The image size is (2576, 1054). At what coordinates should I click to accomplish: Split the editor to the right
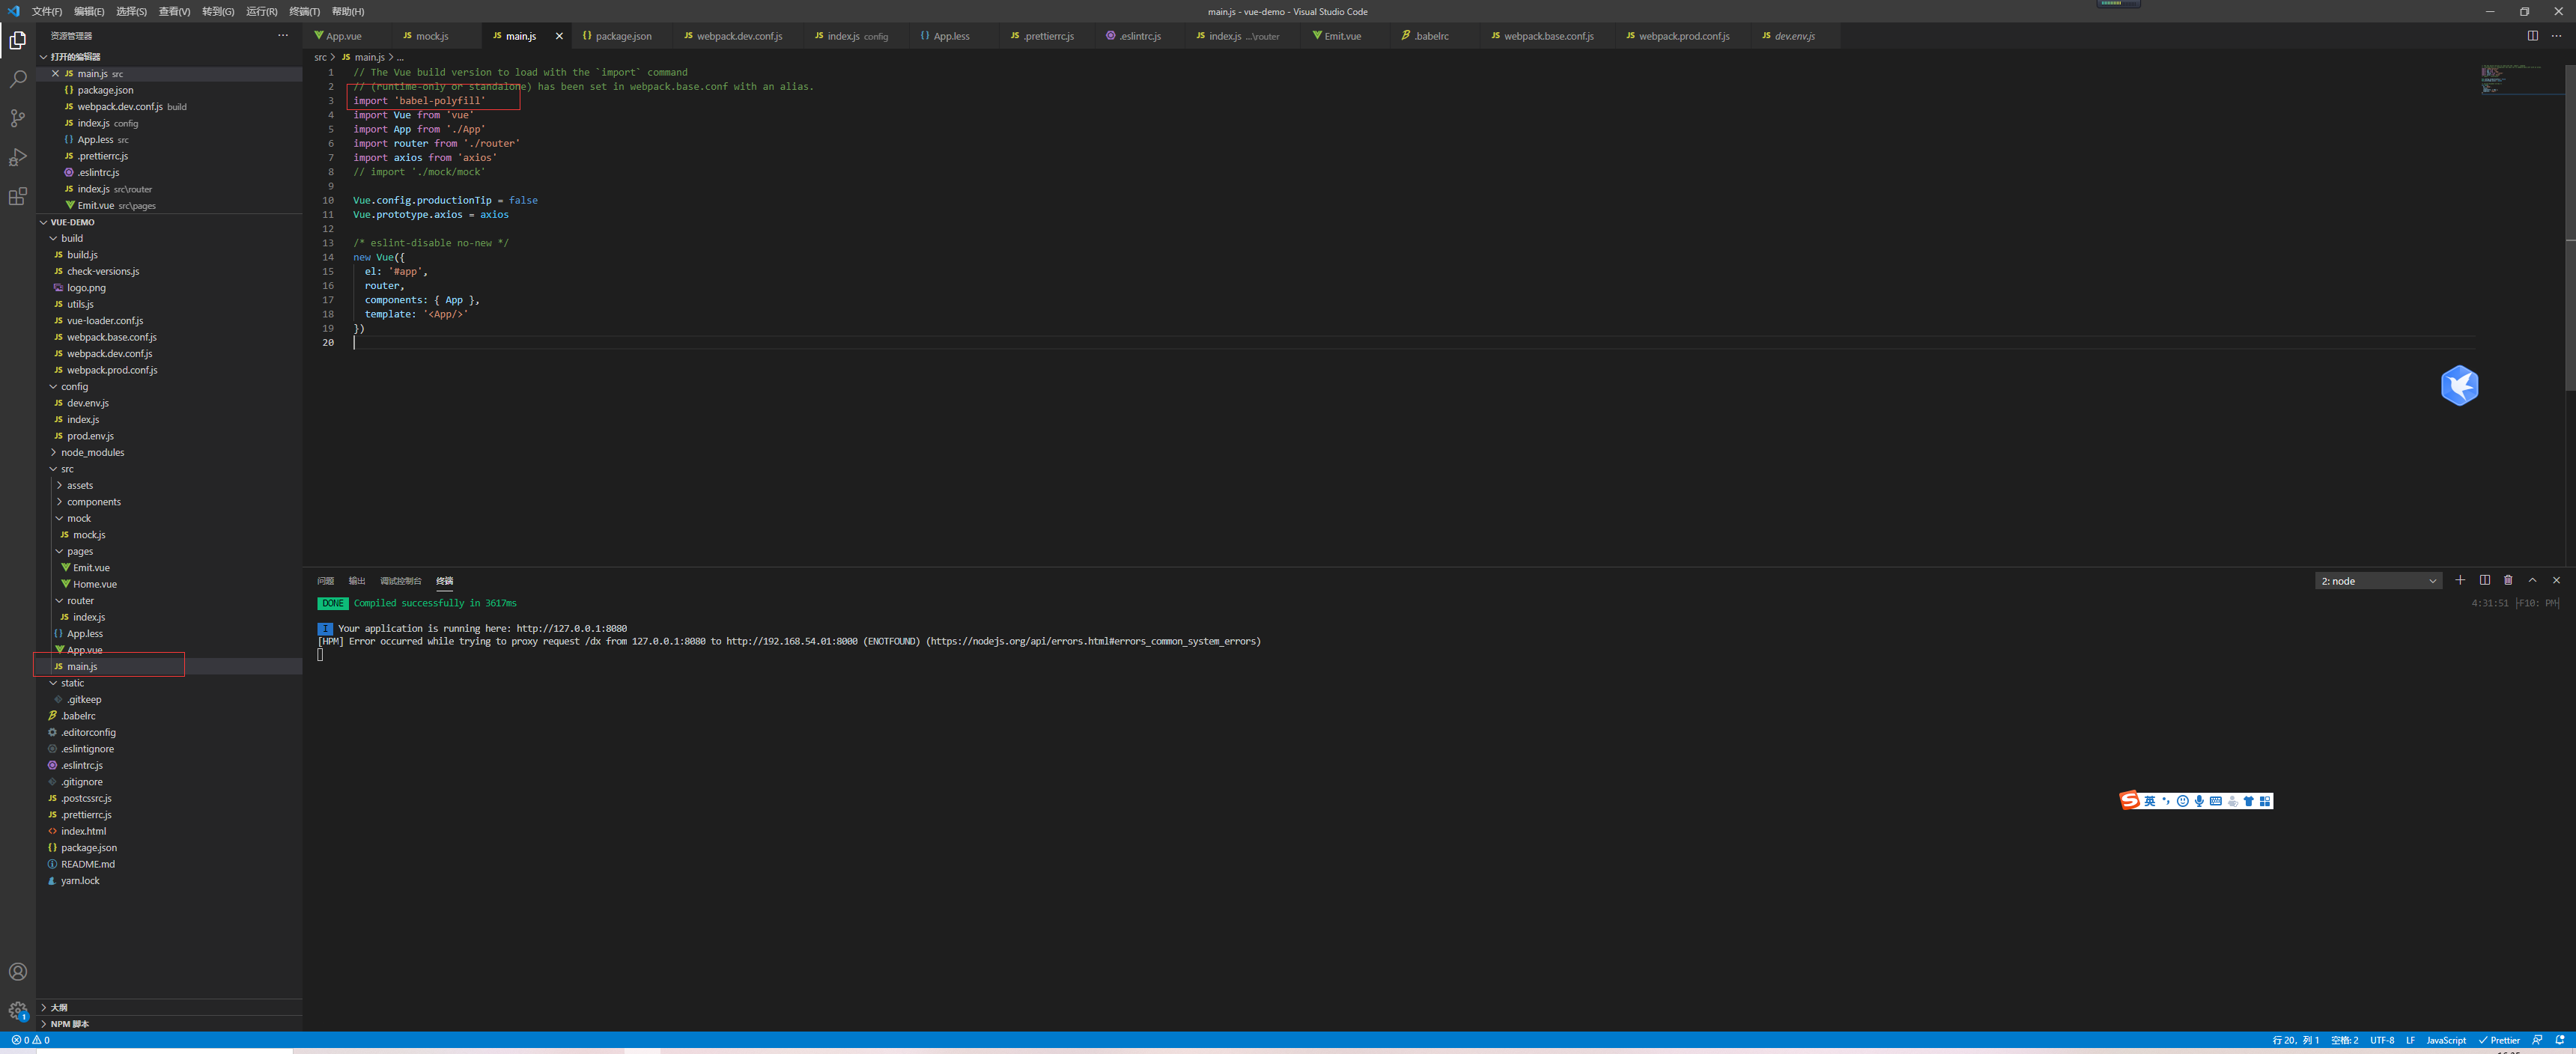2532,36
